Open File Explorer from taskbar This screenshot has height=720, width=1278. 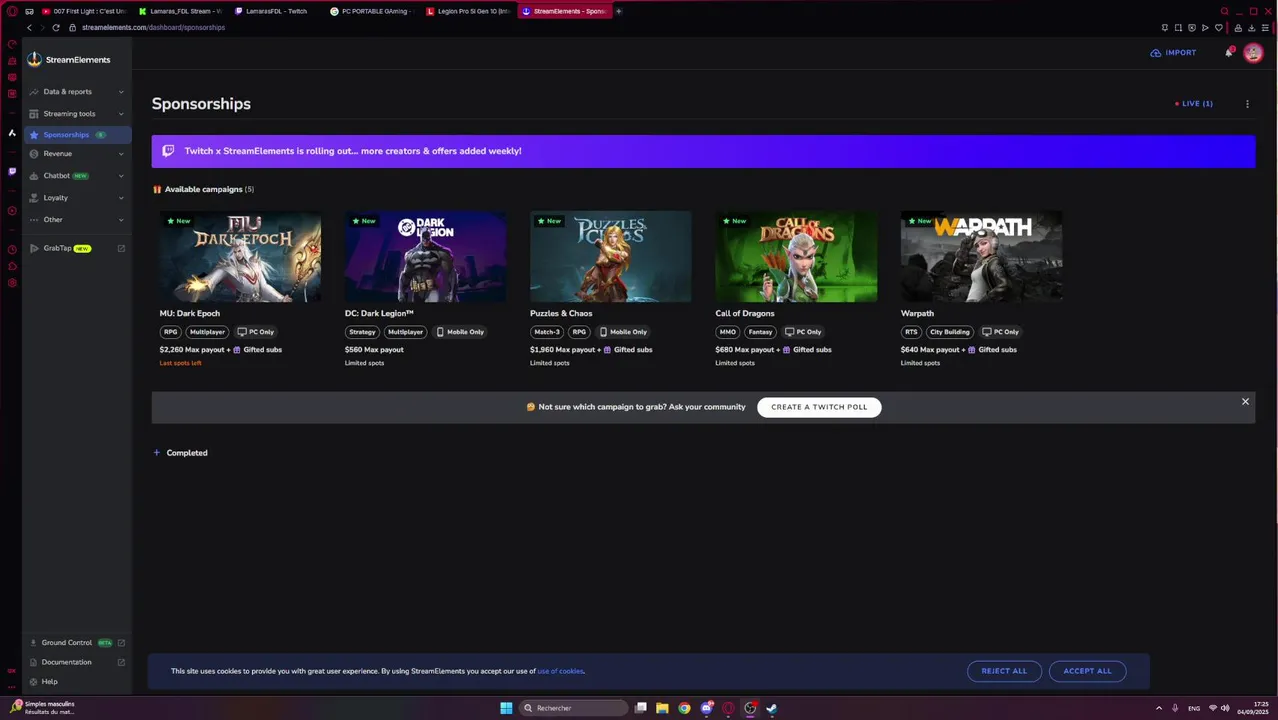coord(662,708)
